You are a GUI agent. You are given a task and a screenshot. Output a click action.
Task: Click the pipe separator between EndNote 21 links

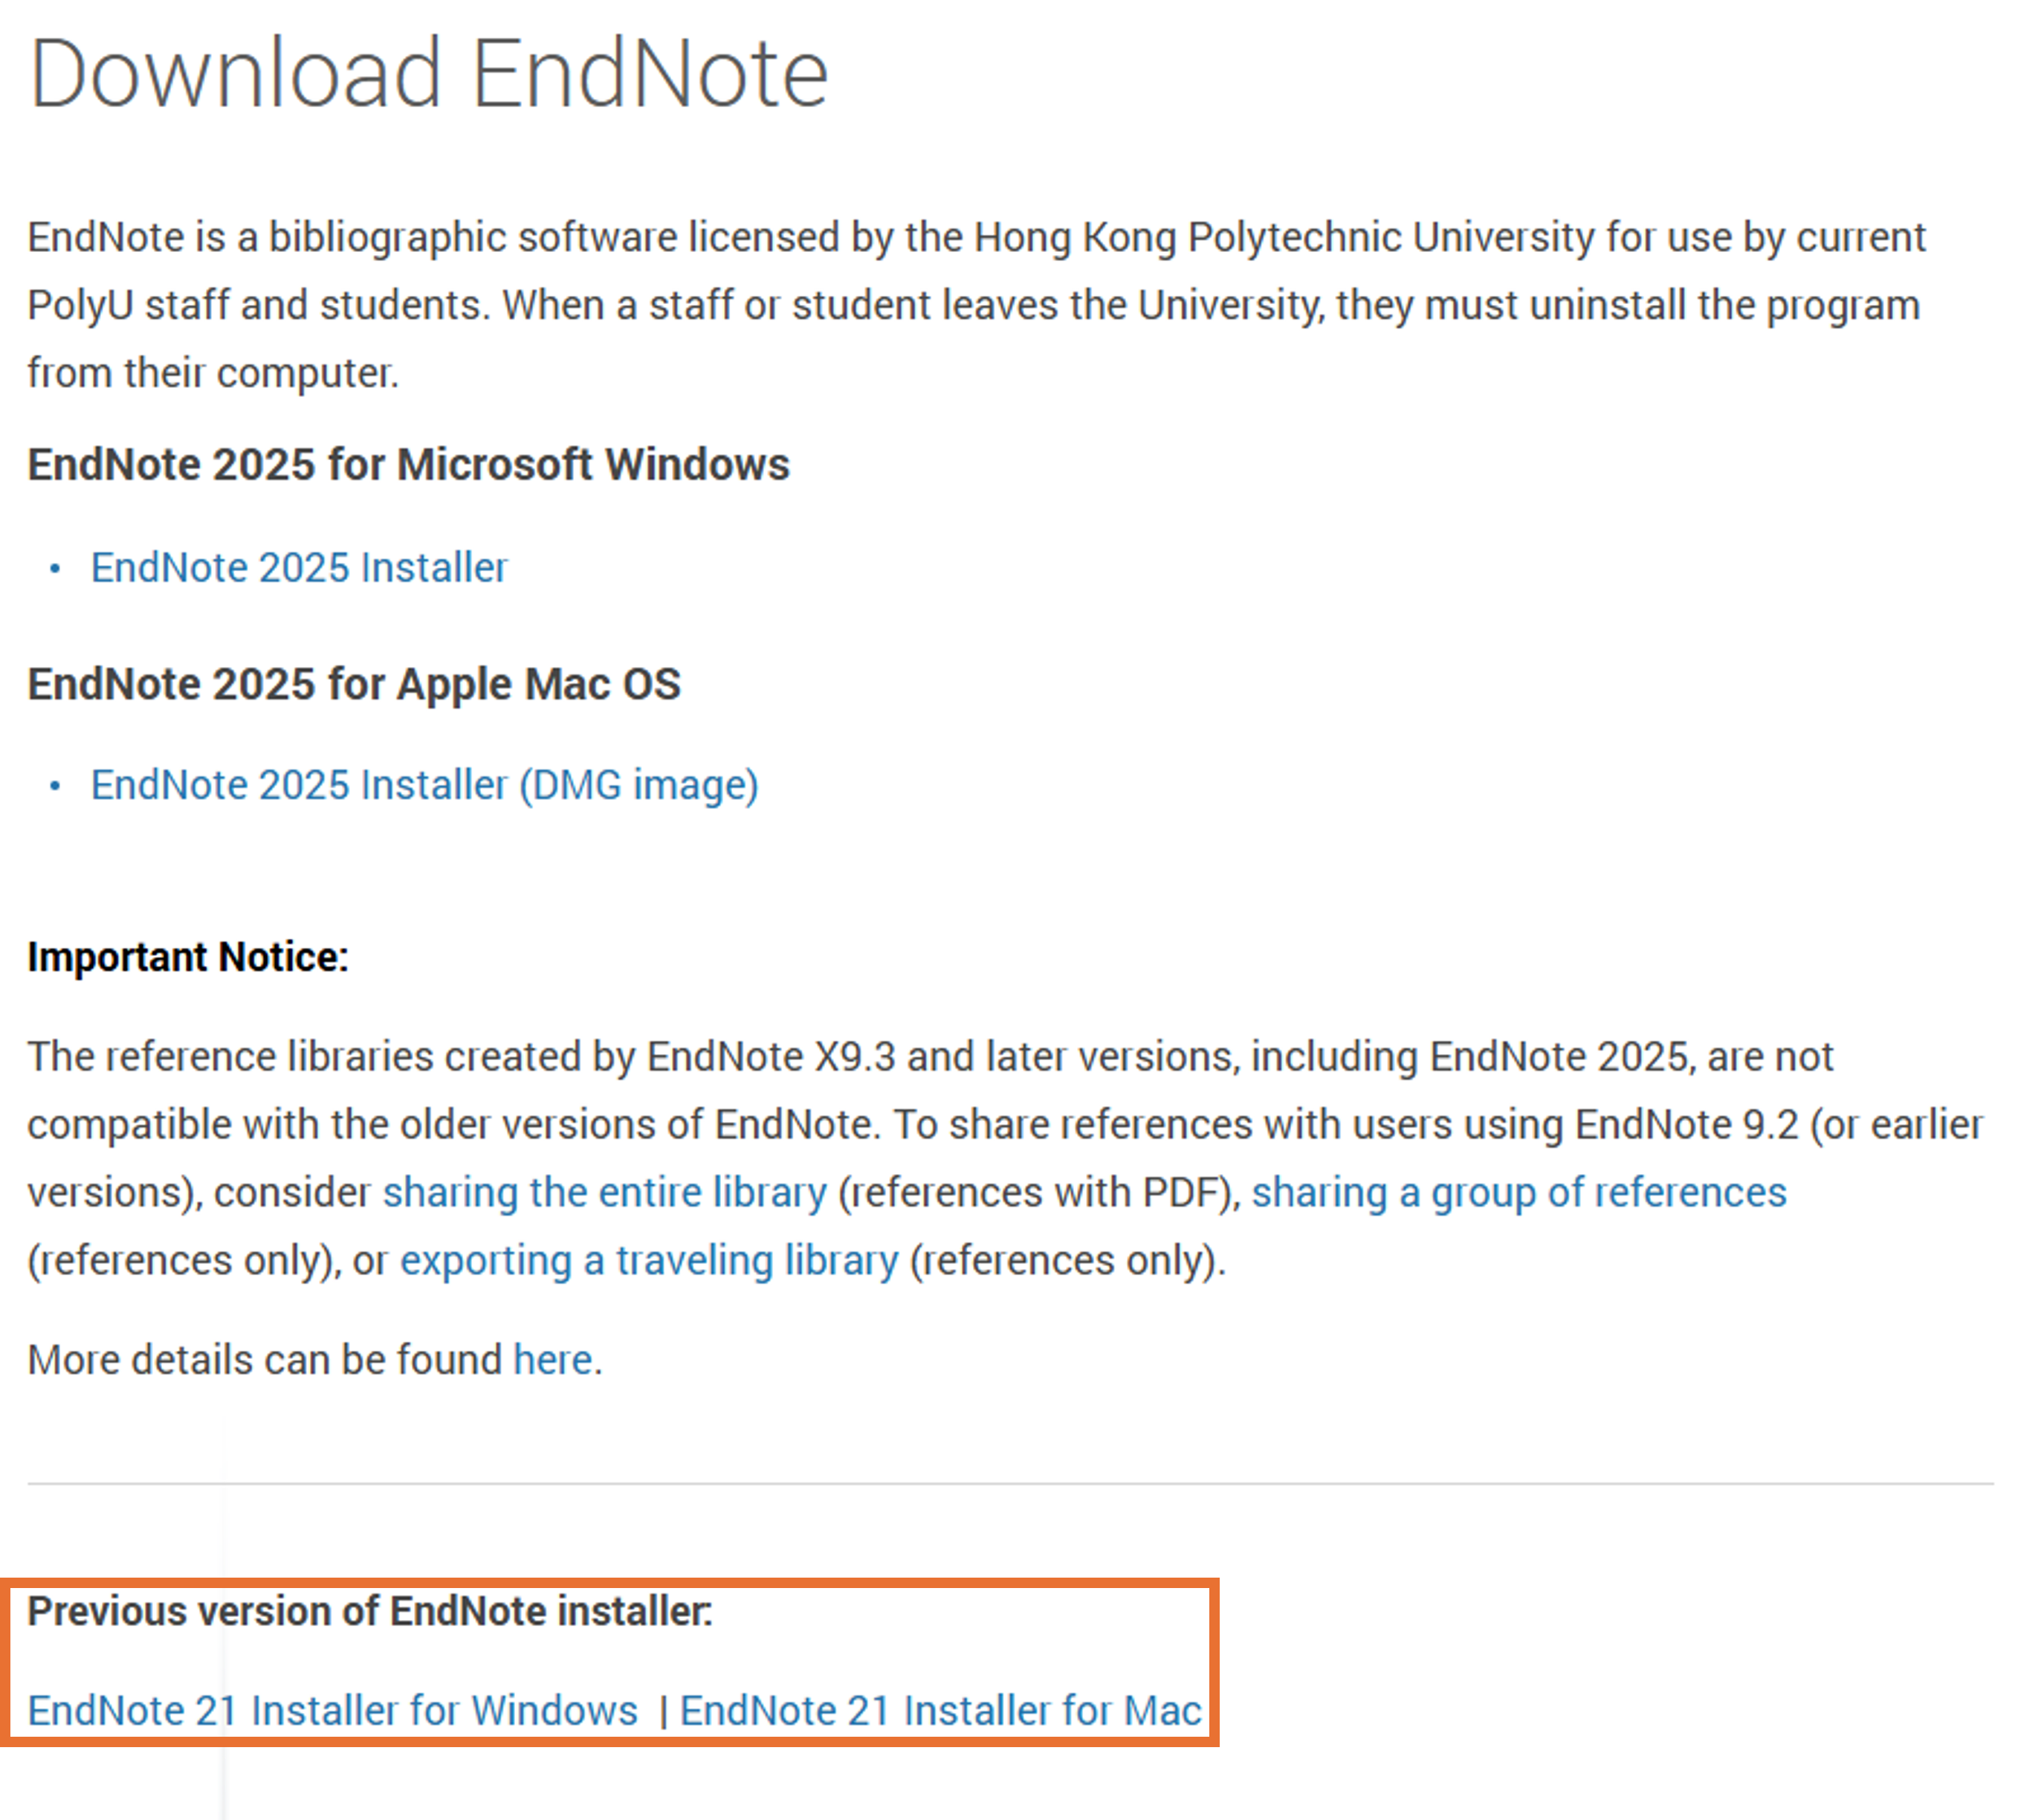pos(663,1711)
